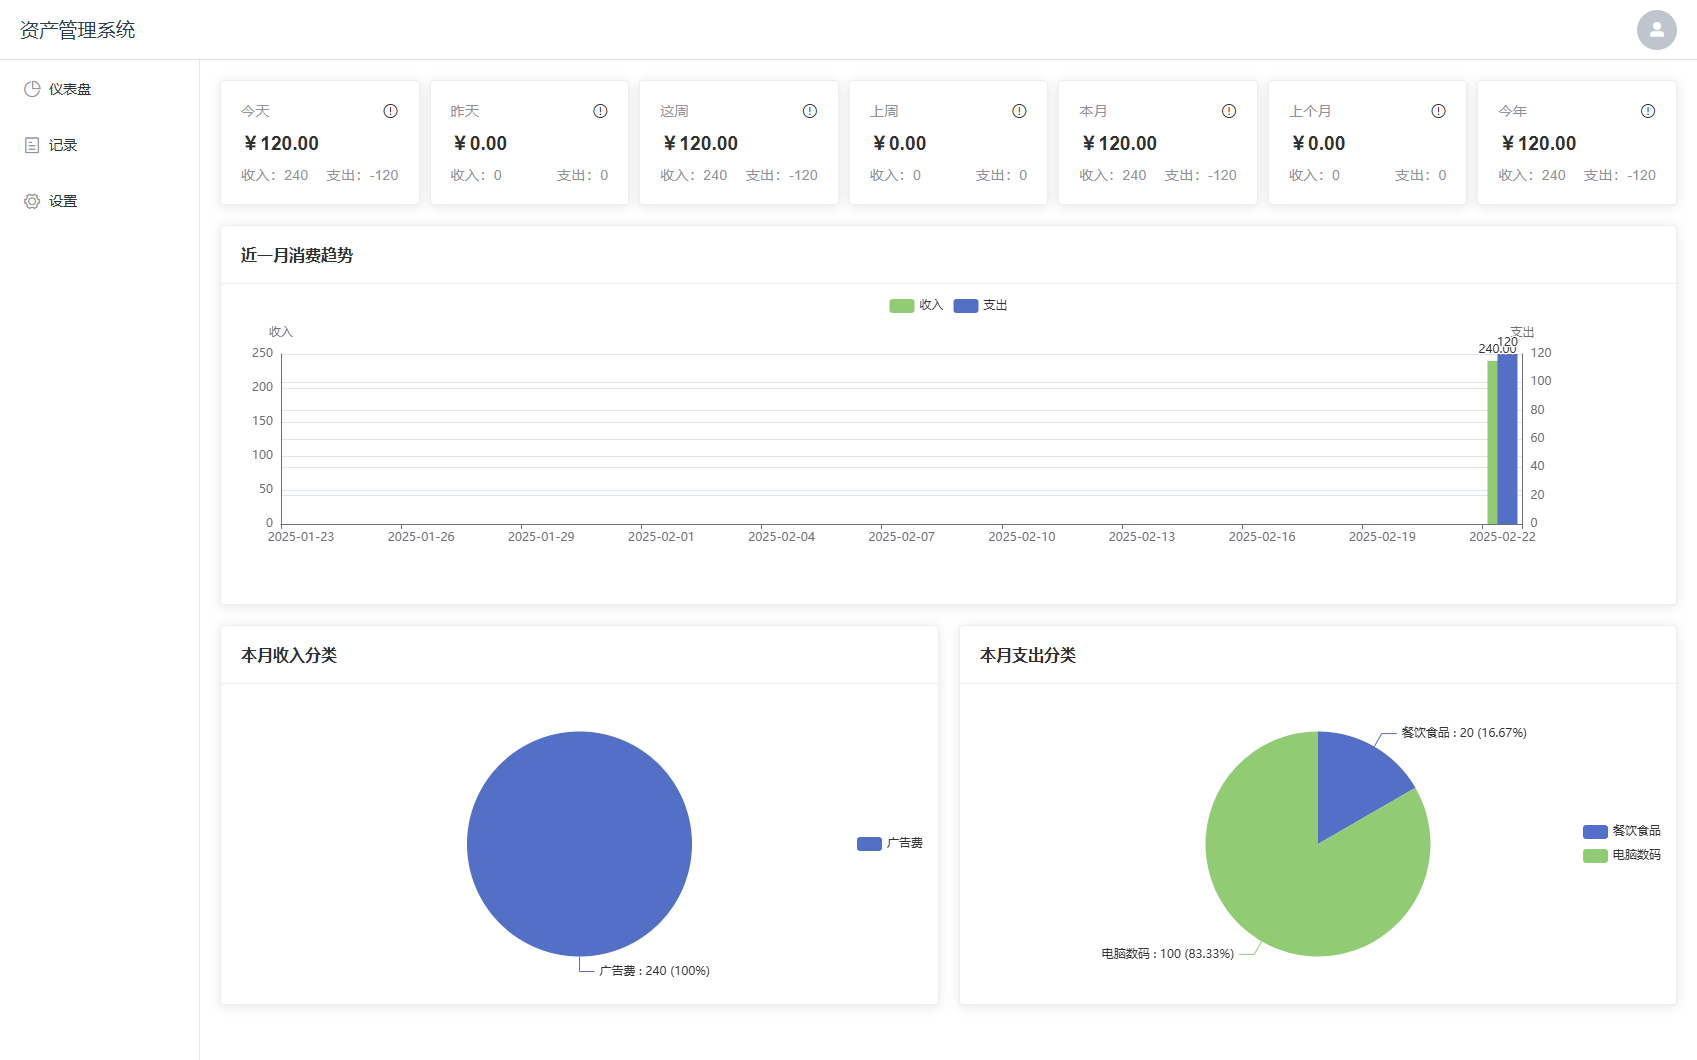Toggle the 支出 series in trend chart legend
The width and height of the screenshot is (1697, 1060).
(980, 305)
